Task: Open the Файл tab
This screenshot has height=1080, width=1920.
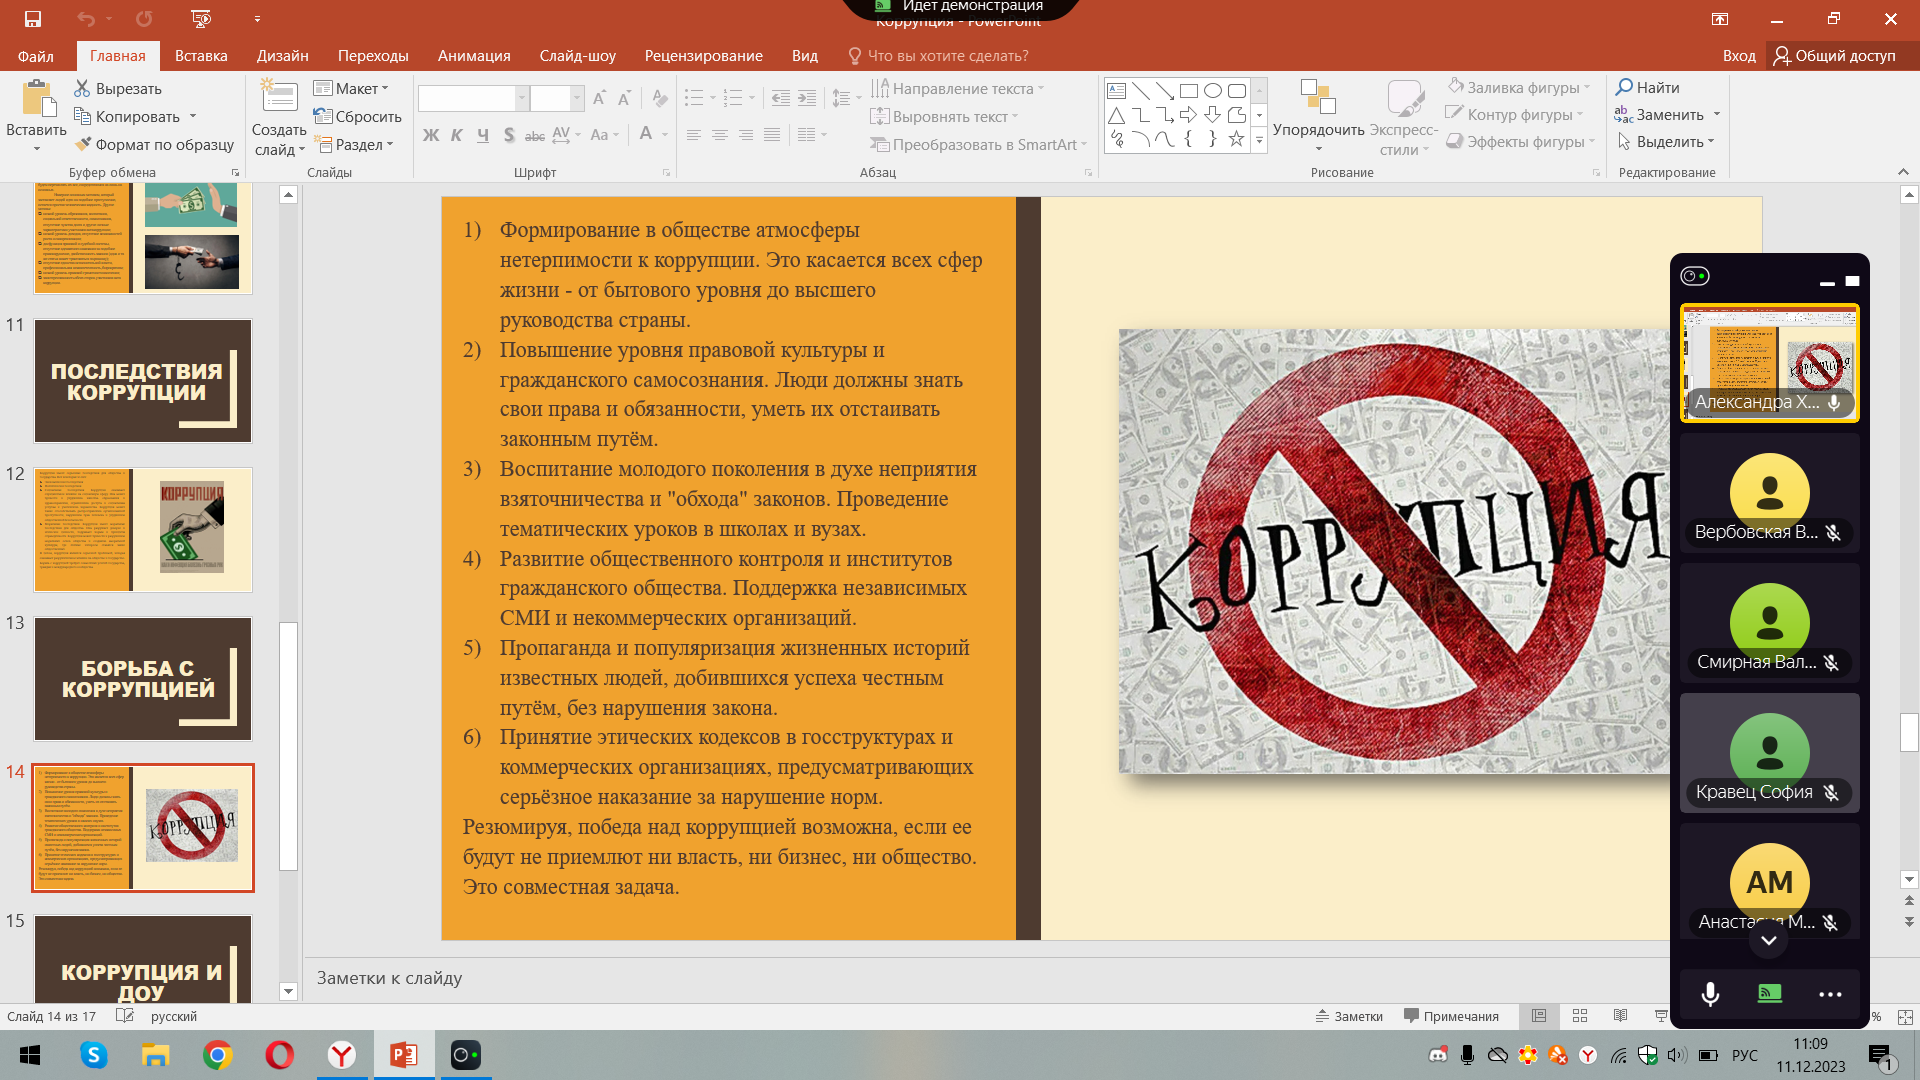Action: tap(36, 56)
